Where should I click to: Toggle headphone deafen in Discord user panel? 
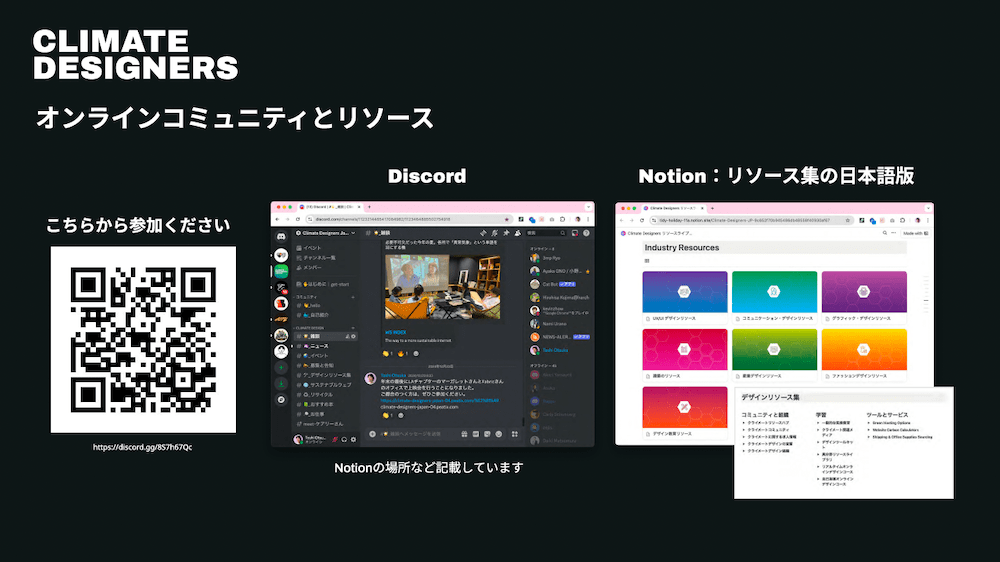(x=344, y=440)
